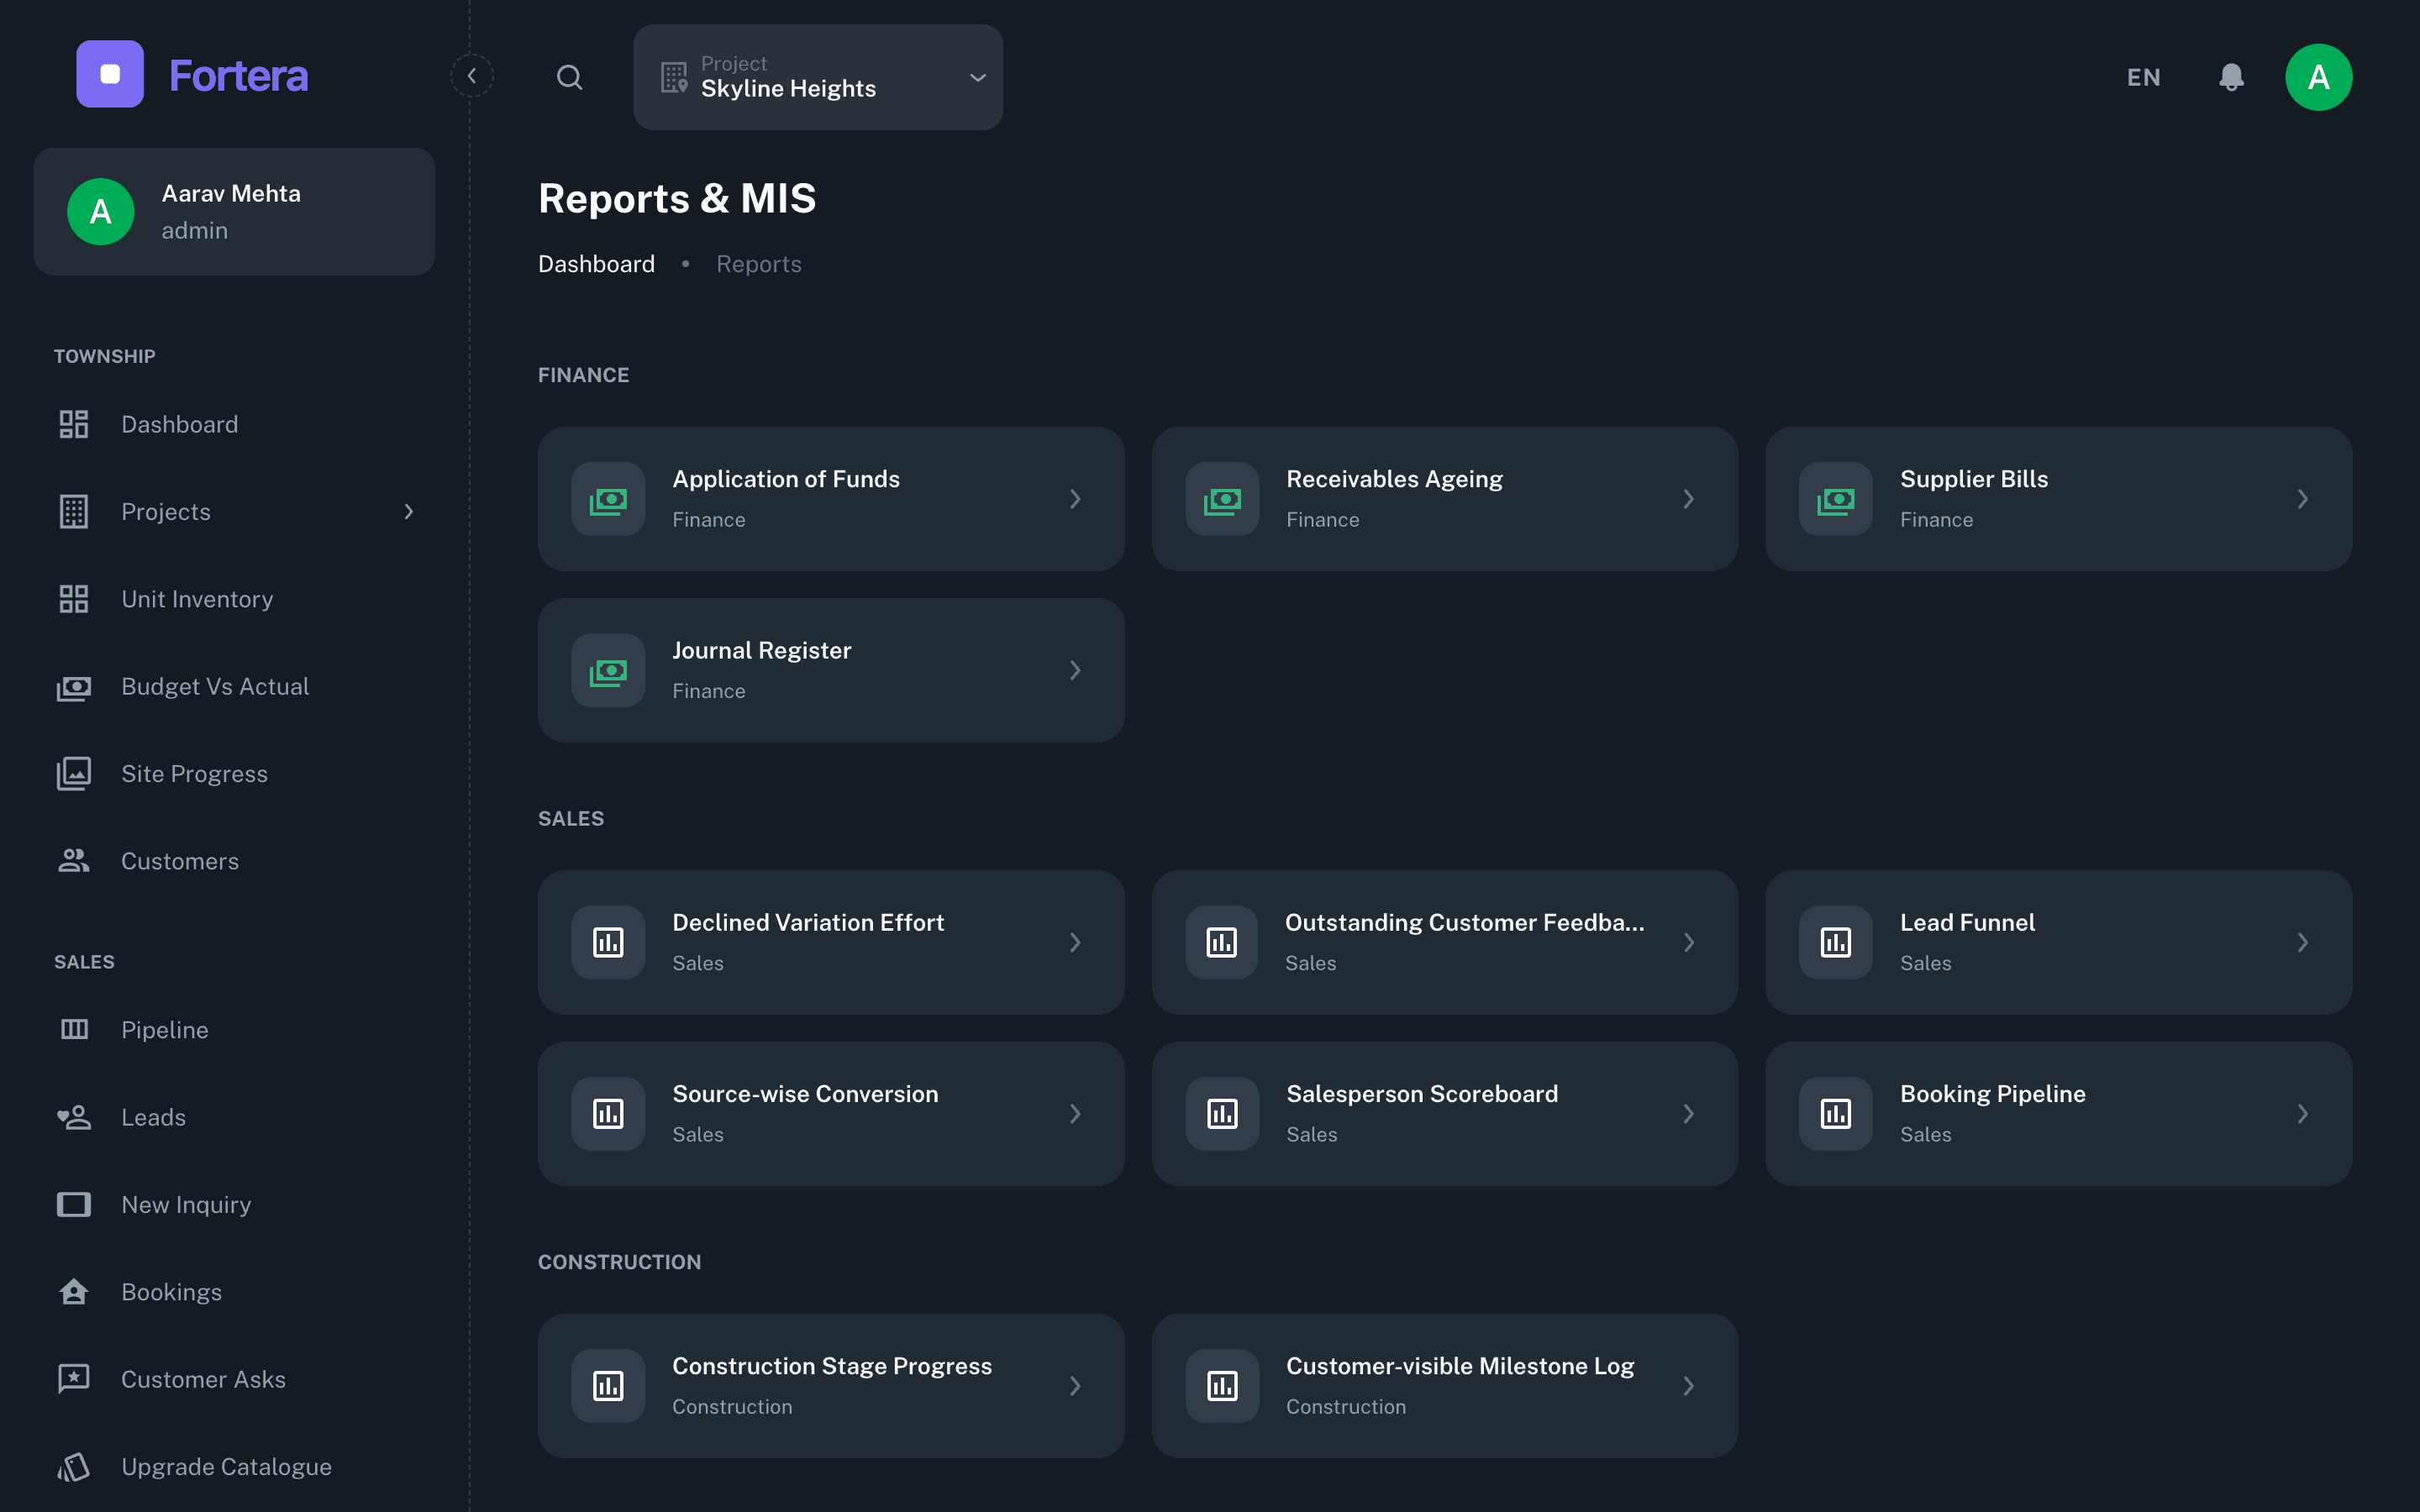Open the Project Skyline Heights dropdown

pyautogui.click(x=818, y=77)
